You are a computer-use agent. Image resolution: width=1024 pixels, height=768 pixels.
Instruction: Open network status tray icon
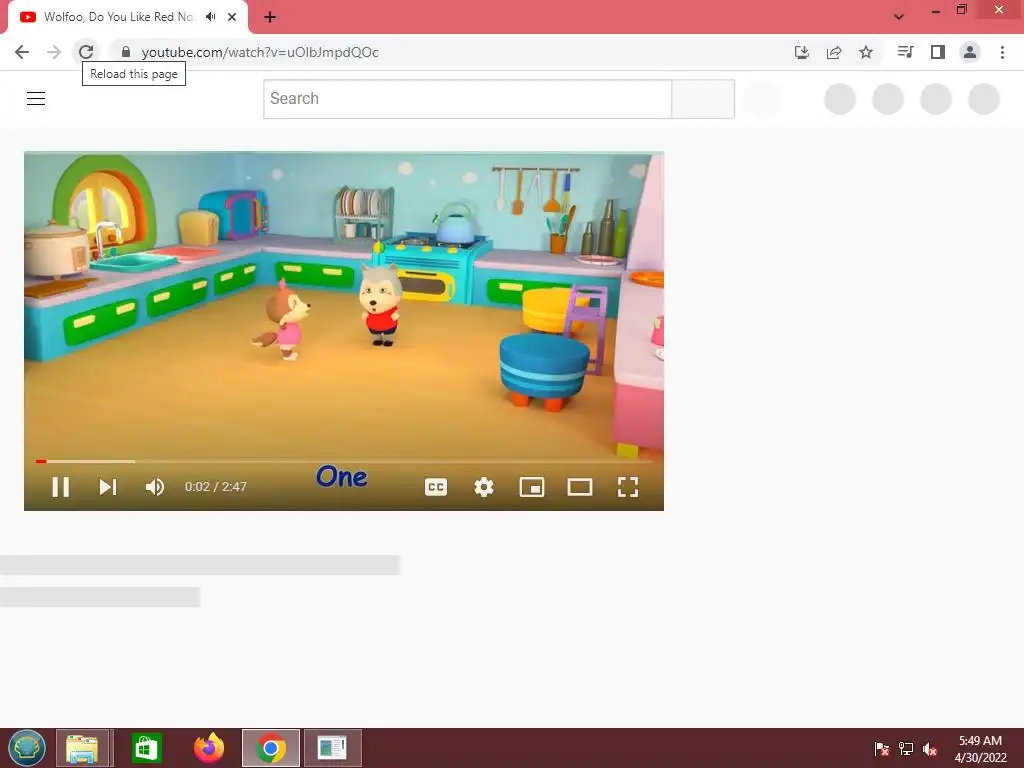click(x=906, y=748)
